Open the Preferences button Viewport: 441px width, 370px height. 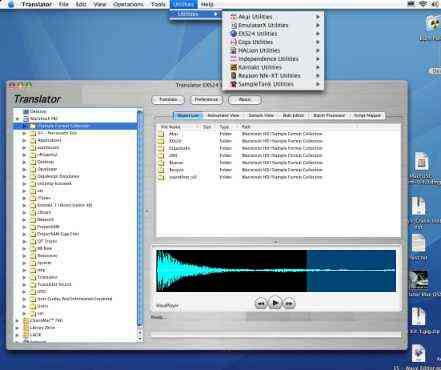206,100
